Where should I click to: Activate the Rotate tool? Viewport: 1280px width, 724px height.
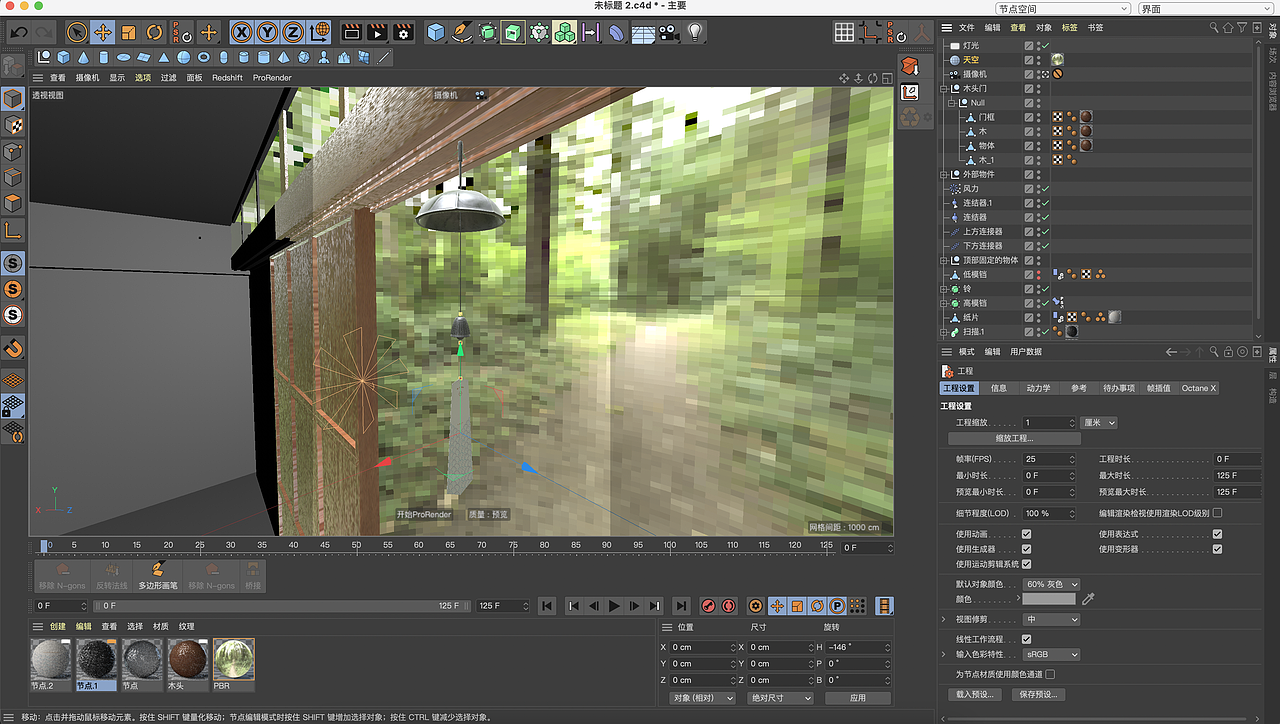point(153,33)
